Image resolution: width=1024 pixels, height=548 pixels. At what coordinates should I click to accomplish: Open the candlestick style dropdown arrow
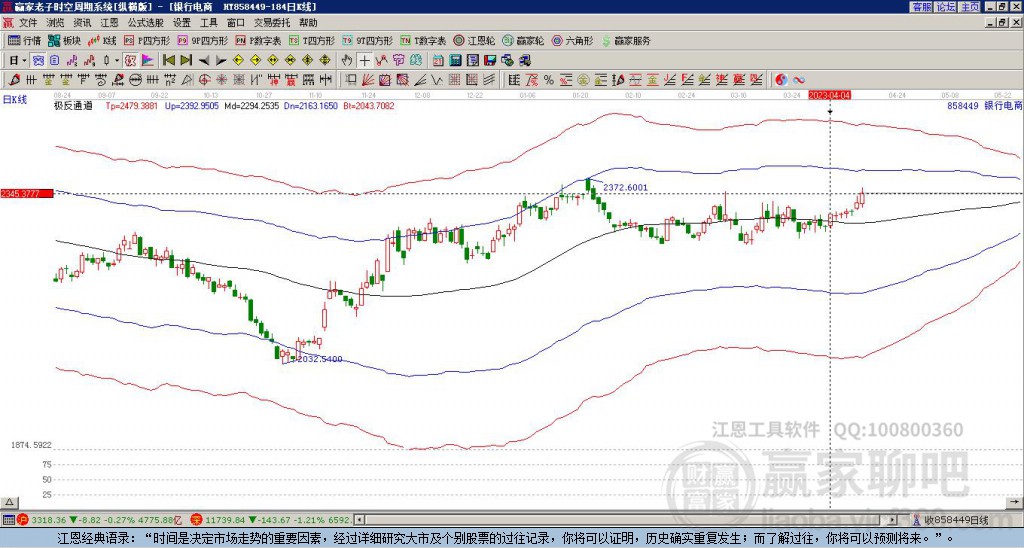click(117, 61)
